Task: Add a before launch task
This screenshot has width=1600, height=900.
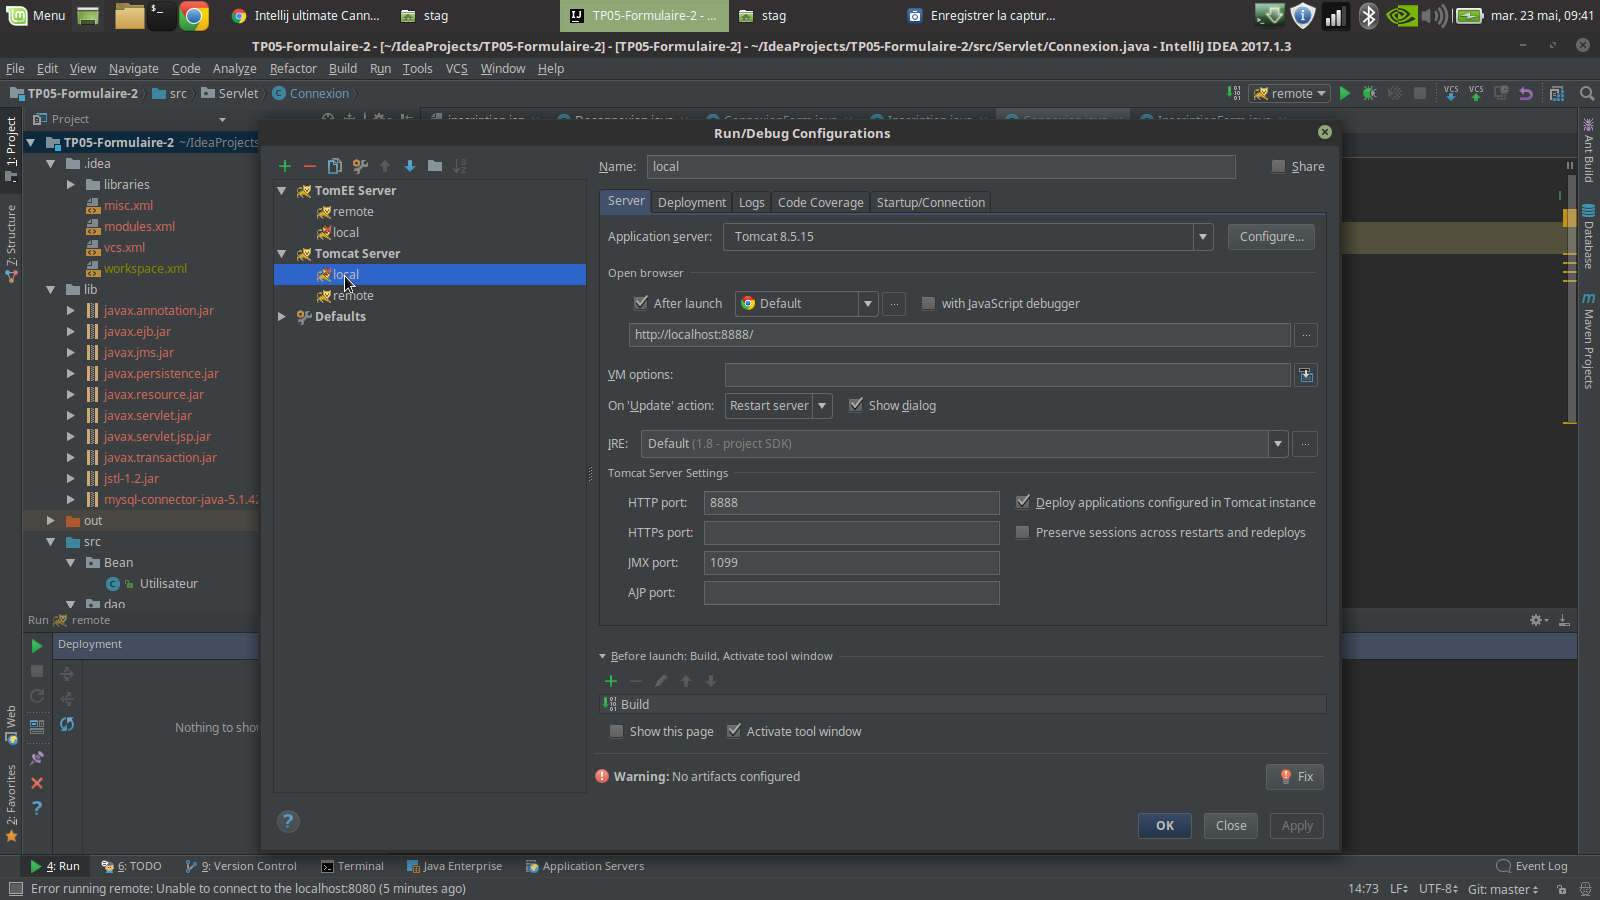Action: coord(611,681)
